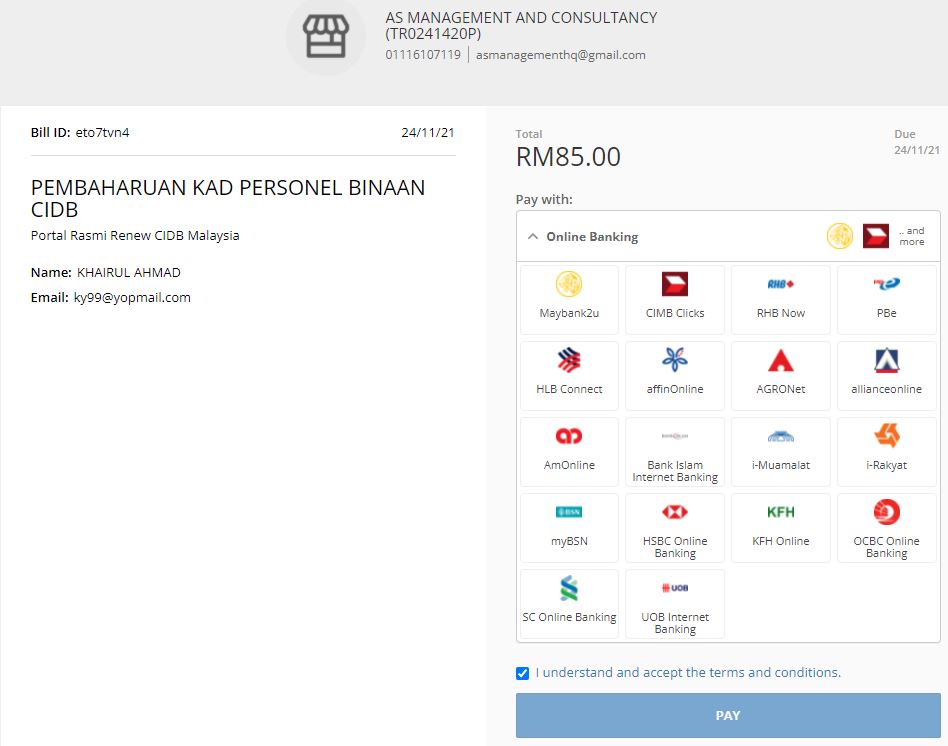Click the PAY button
The image size is (948, 746).
pos(728,715)
